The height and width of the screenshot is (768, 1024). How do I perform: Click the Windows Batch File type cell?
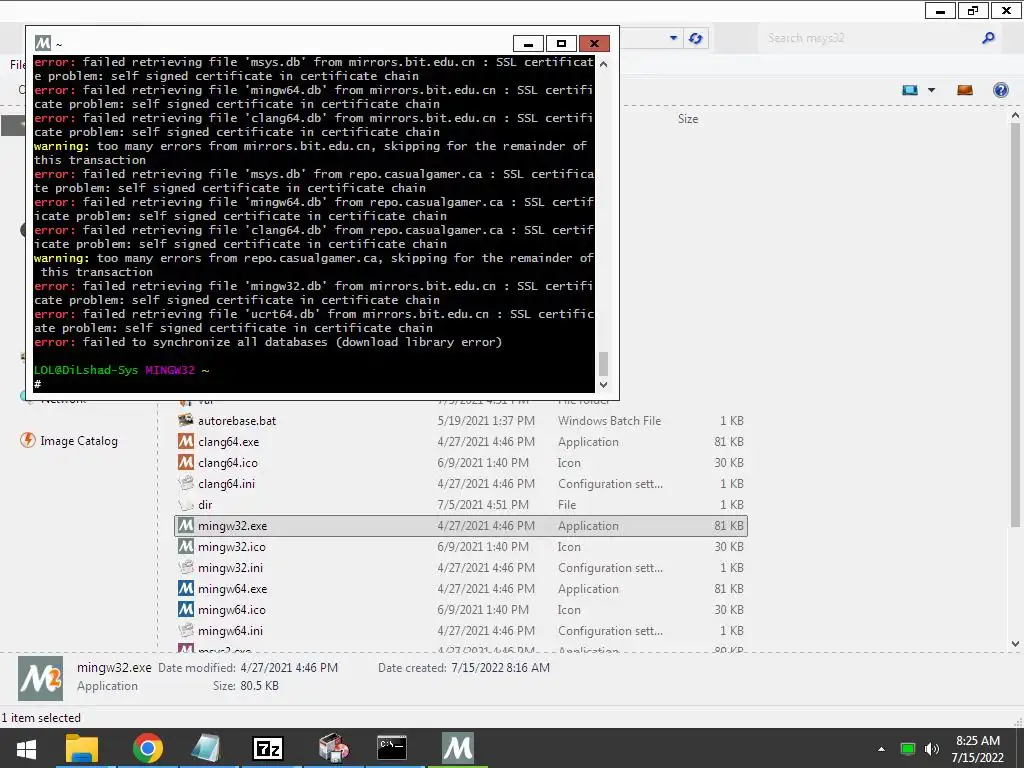pyautogui.click(x=609, y=421)
